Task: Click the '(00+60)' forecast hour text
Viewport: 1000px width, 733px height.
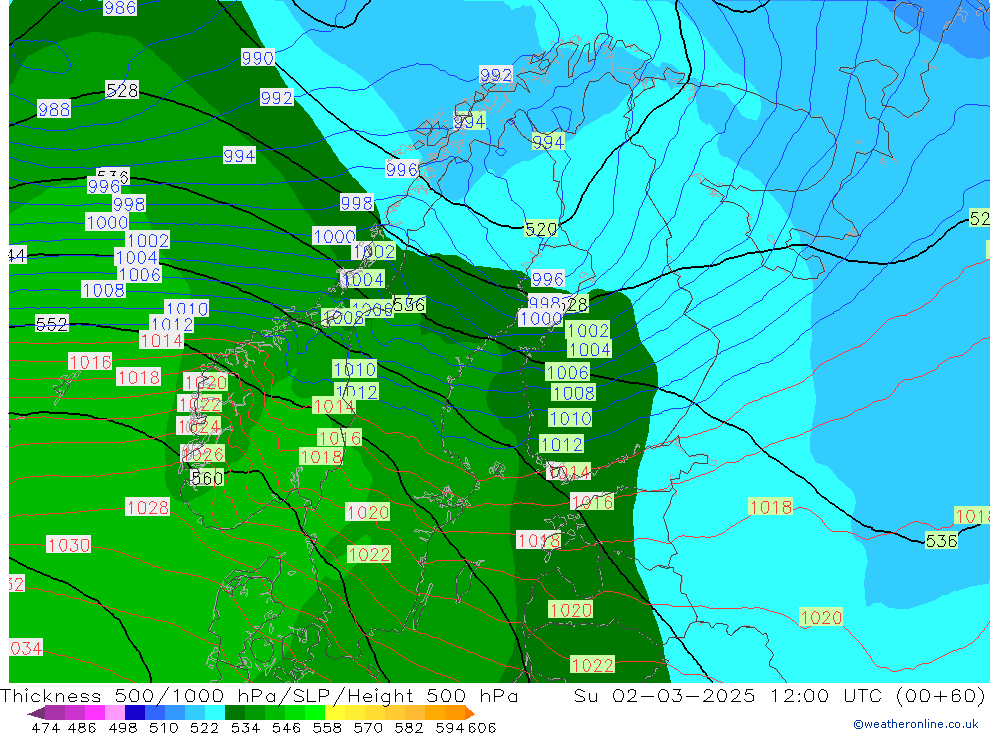Action: (x=941, y=695)
